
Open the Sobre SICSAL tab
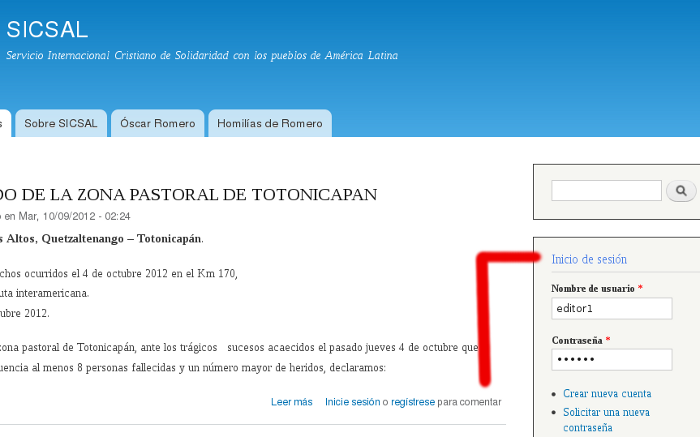click(61, 124)
